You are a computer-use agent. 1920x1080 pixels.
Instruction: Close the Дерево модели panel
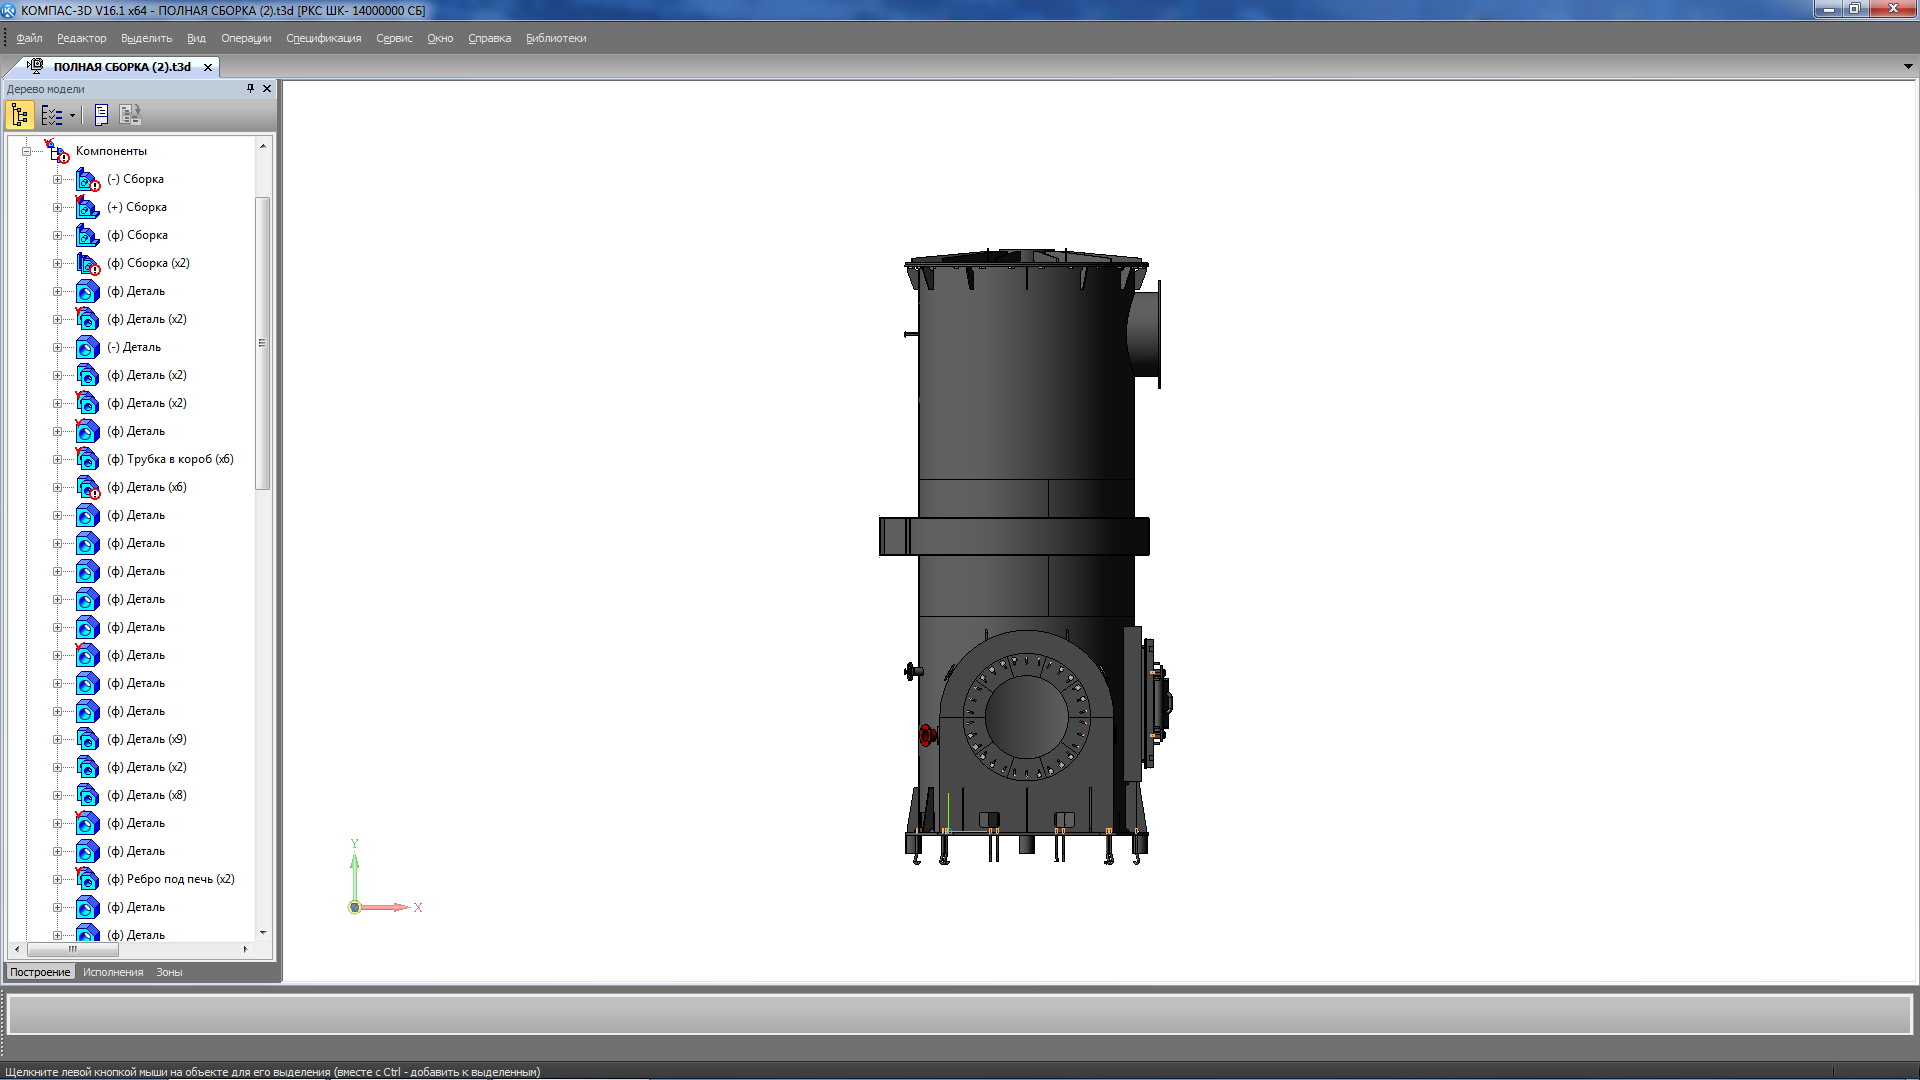[x=267, y=88]
